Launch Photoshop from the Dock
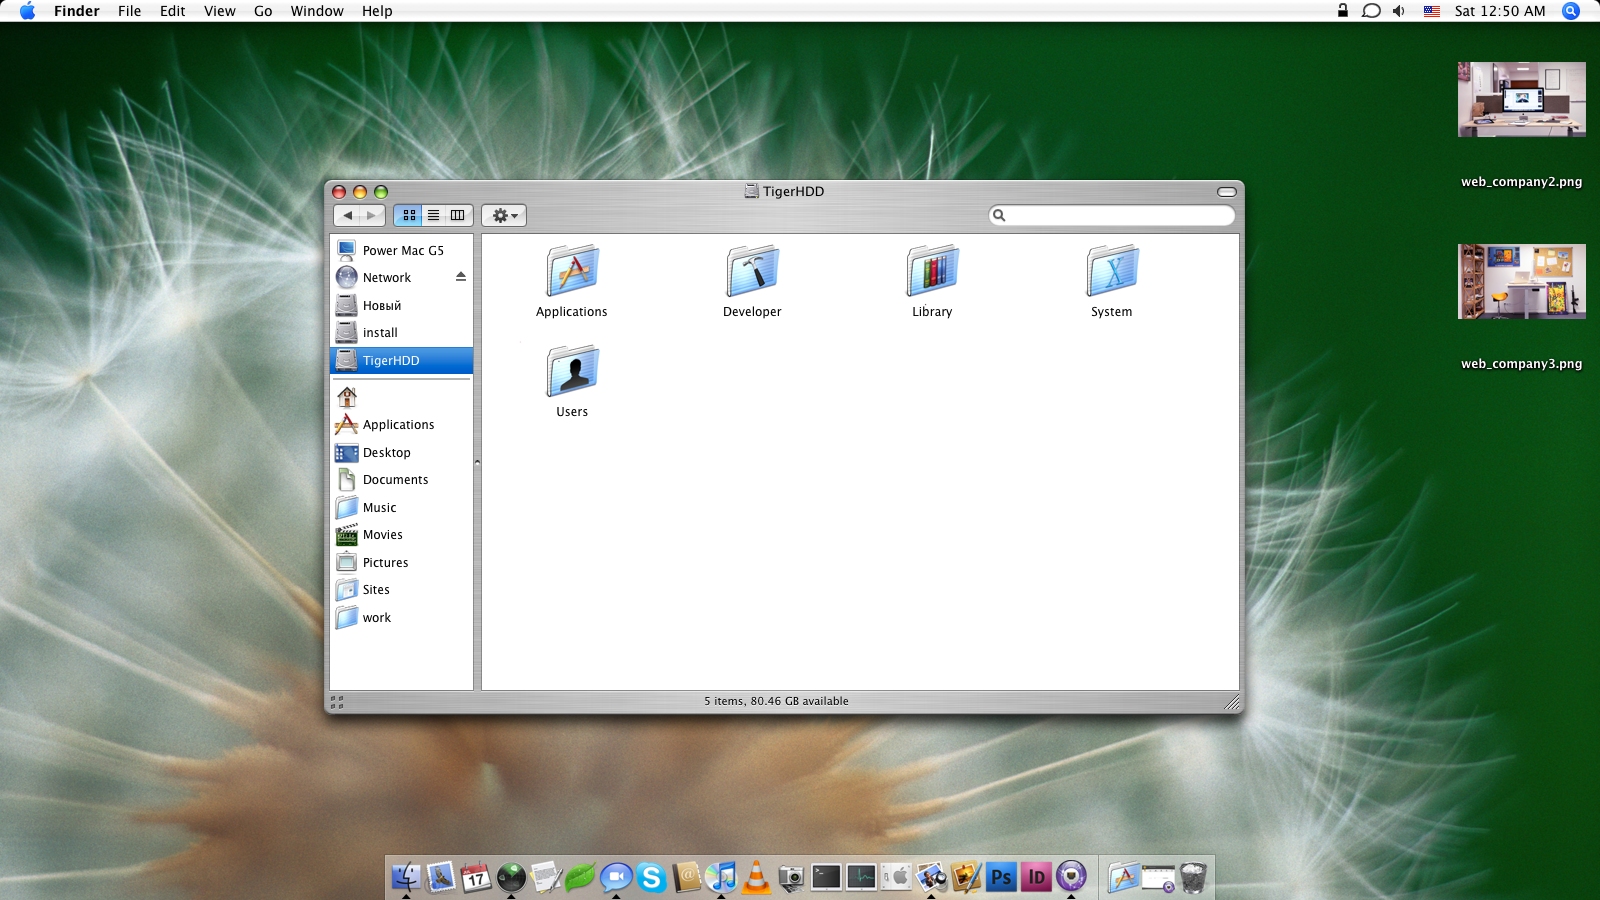Screen dimensions: 1600x900 1001,877
